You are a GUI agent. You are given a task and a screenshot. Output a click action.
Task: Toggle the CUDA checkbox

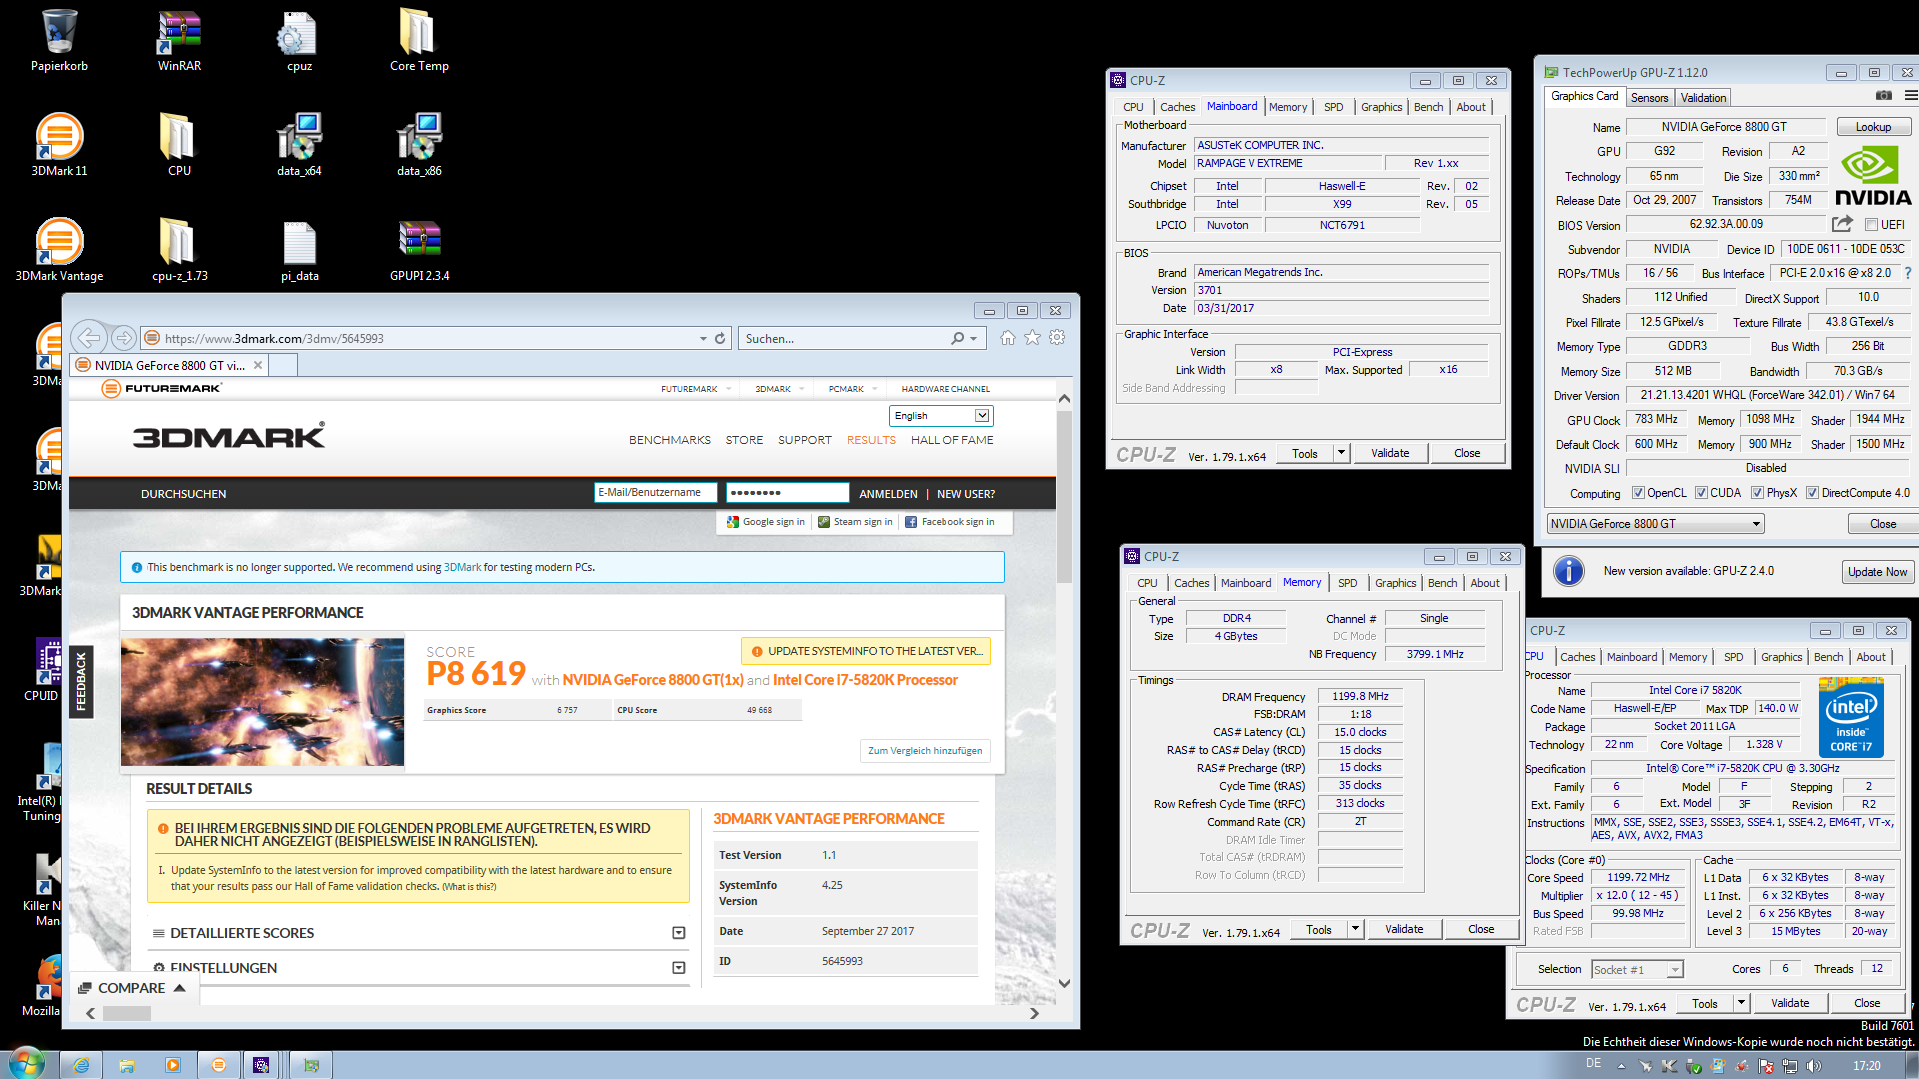click(1701, 493)
